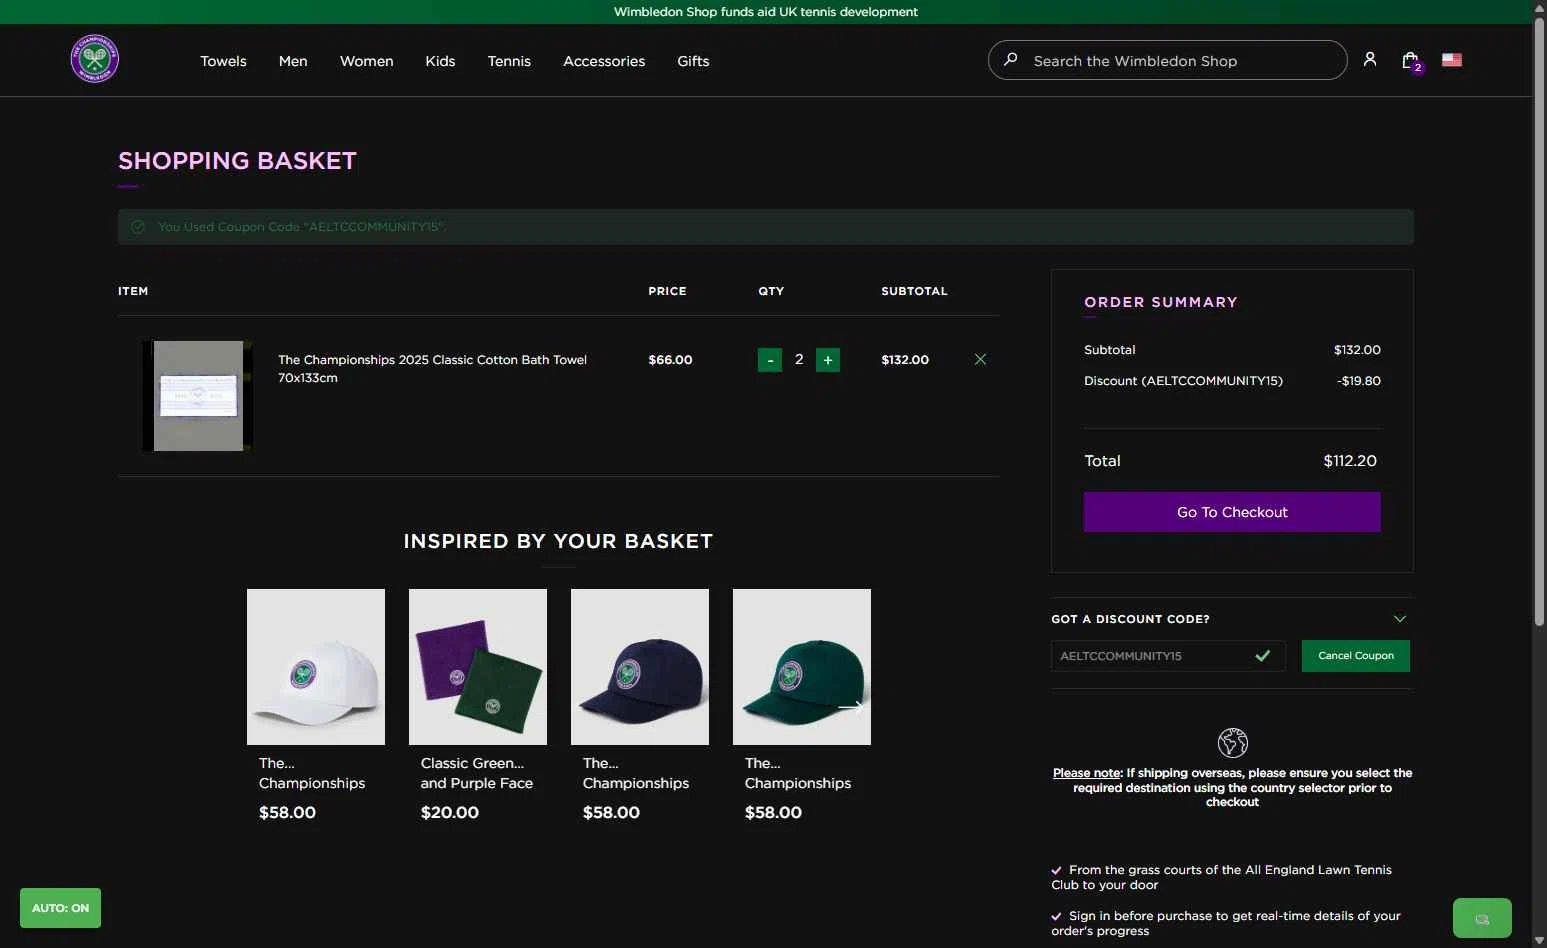Click the $20.00 face cloth price
The image size is (1547, 948).
click(x=450, y=812)
